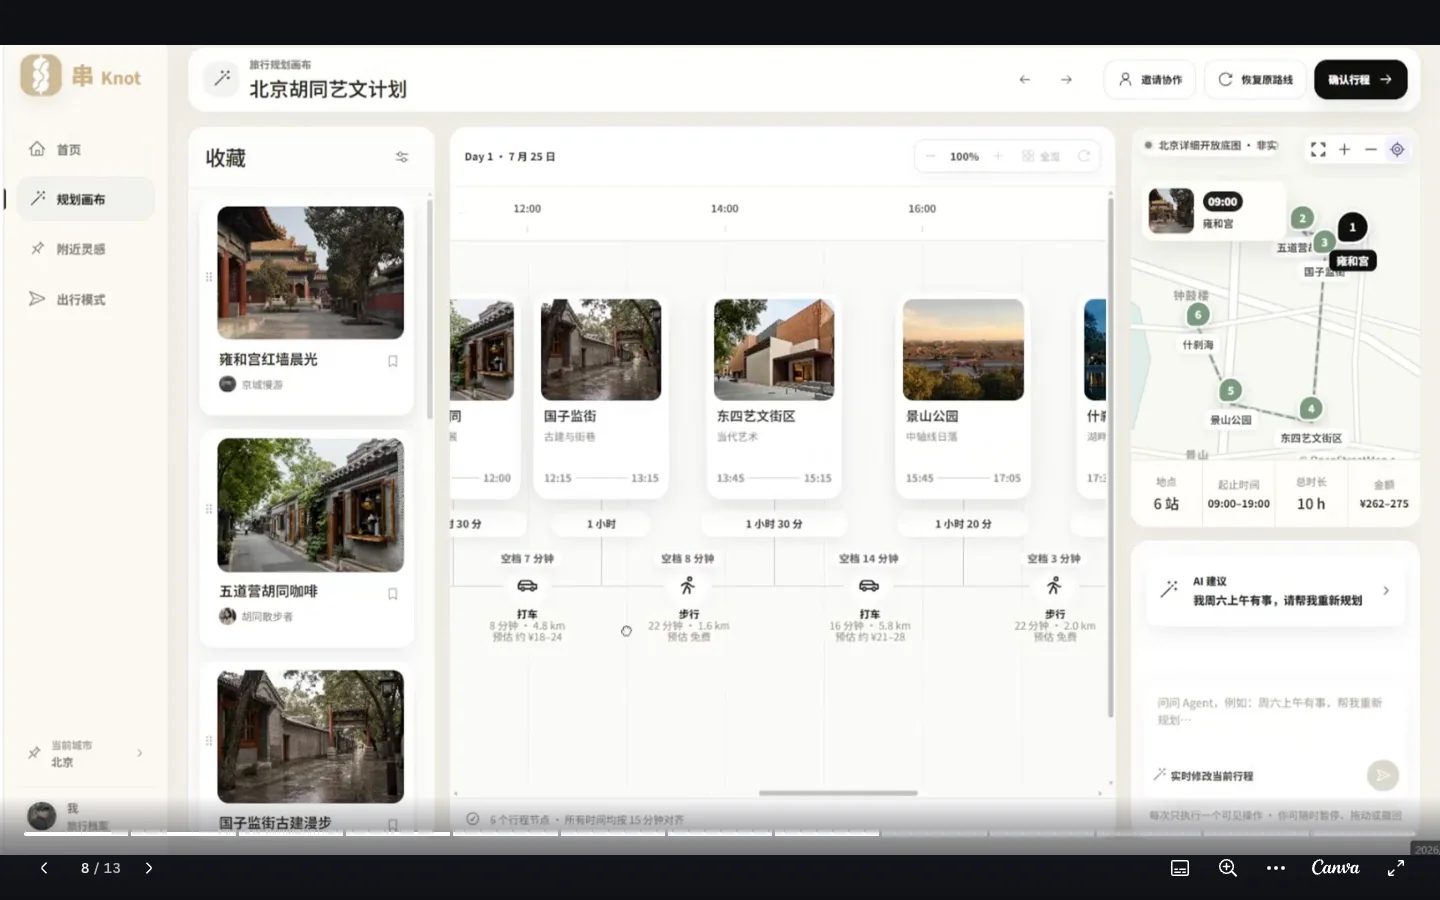Open the 首页 menu item
Viewport: 1440px width, 900px height.
click(x=84, y=149)
